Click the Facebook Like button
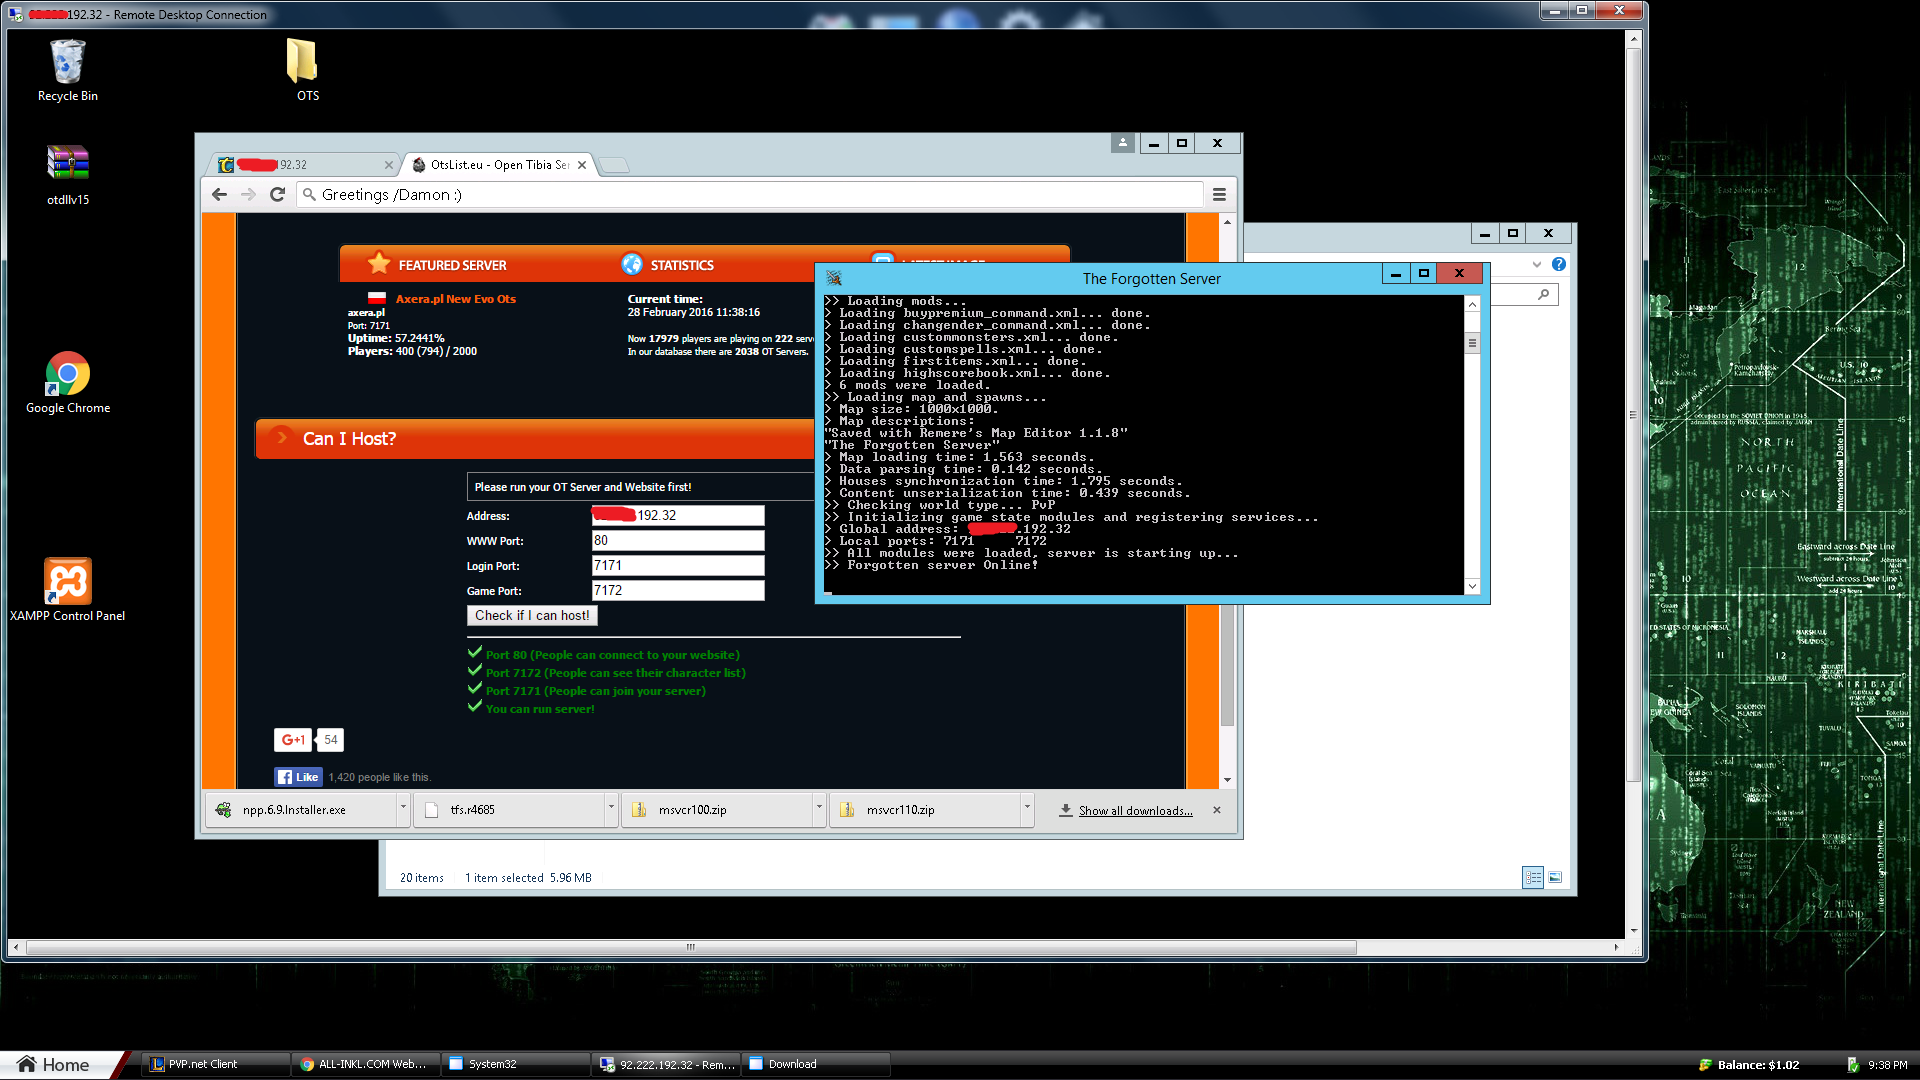This screenshot has width=1920, height=1080. (298, 777)
